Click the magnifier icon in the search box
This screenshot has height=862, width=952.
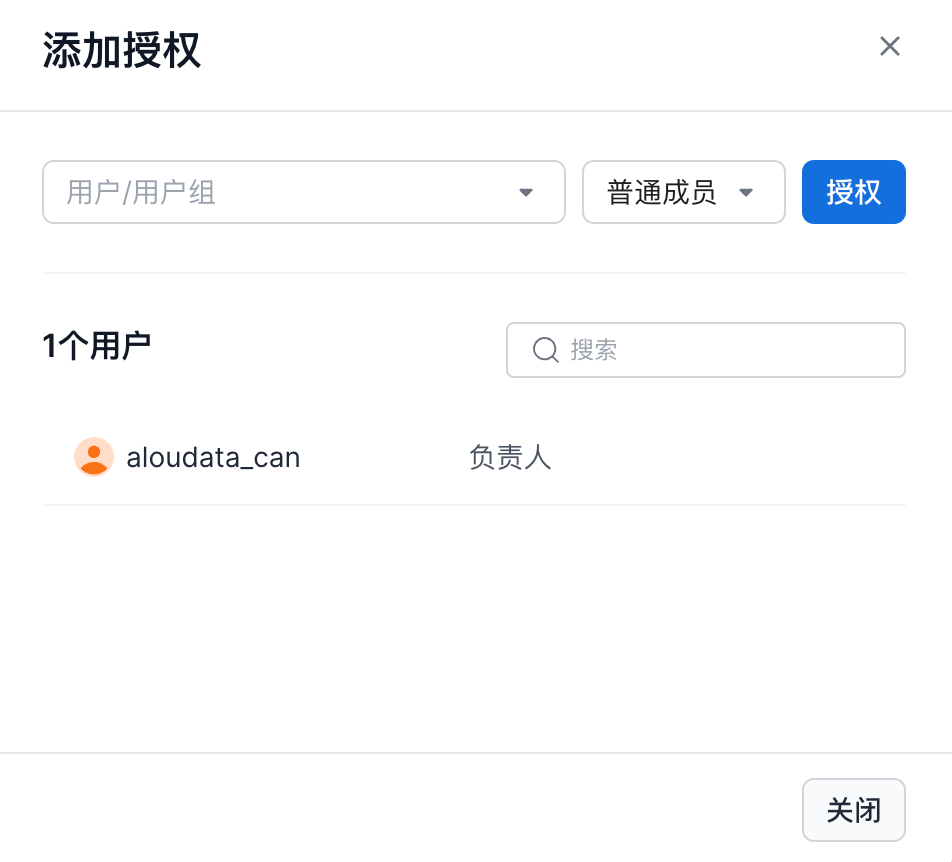coord(545,350)
